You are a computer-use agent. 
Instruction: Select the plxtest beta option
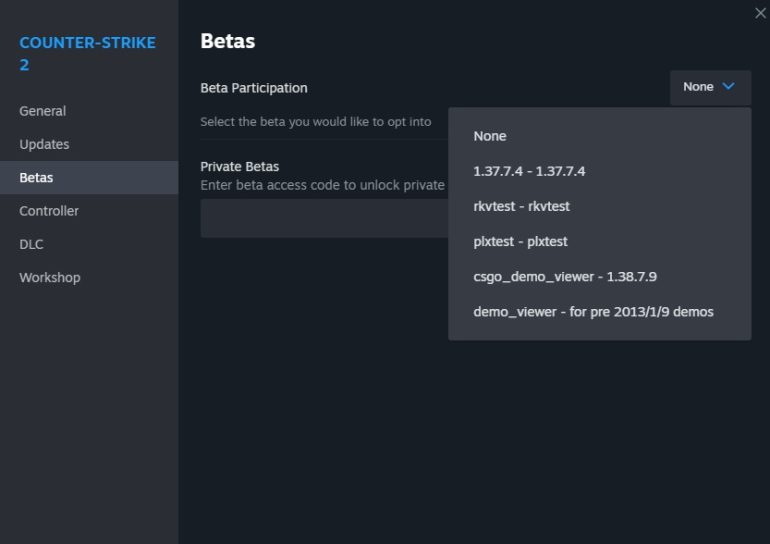click(520, 241)
